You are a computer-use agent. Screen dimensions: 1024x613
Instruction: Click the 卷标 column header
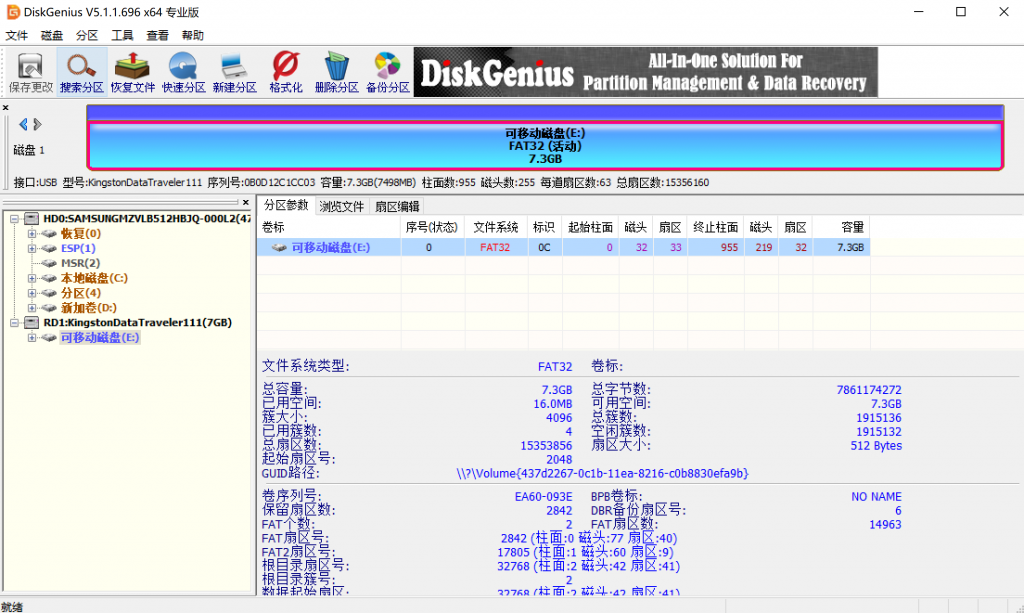(x=329, y=227)
